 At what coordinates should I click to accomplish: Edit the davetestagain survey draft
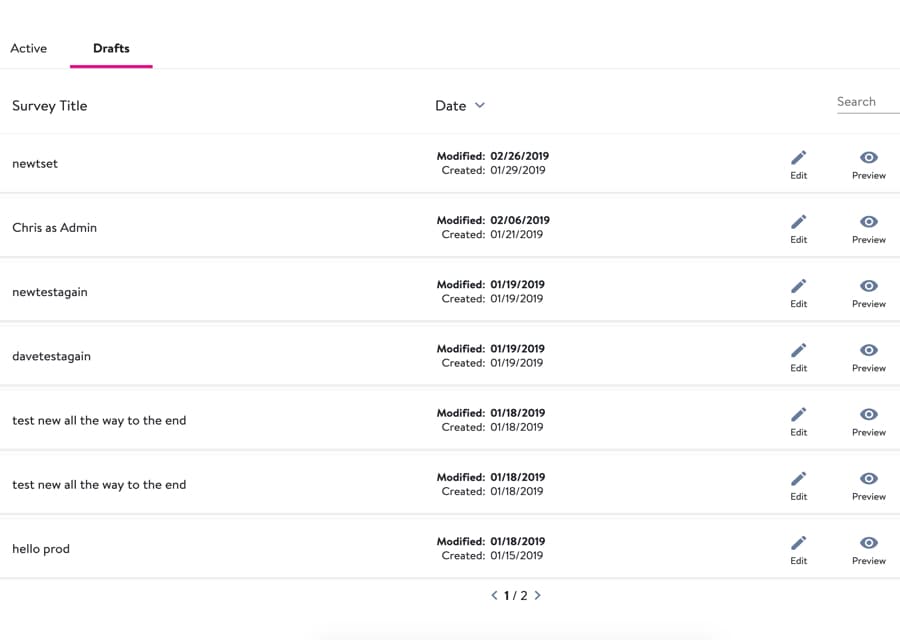click(798, 350)
